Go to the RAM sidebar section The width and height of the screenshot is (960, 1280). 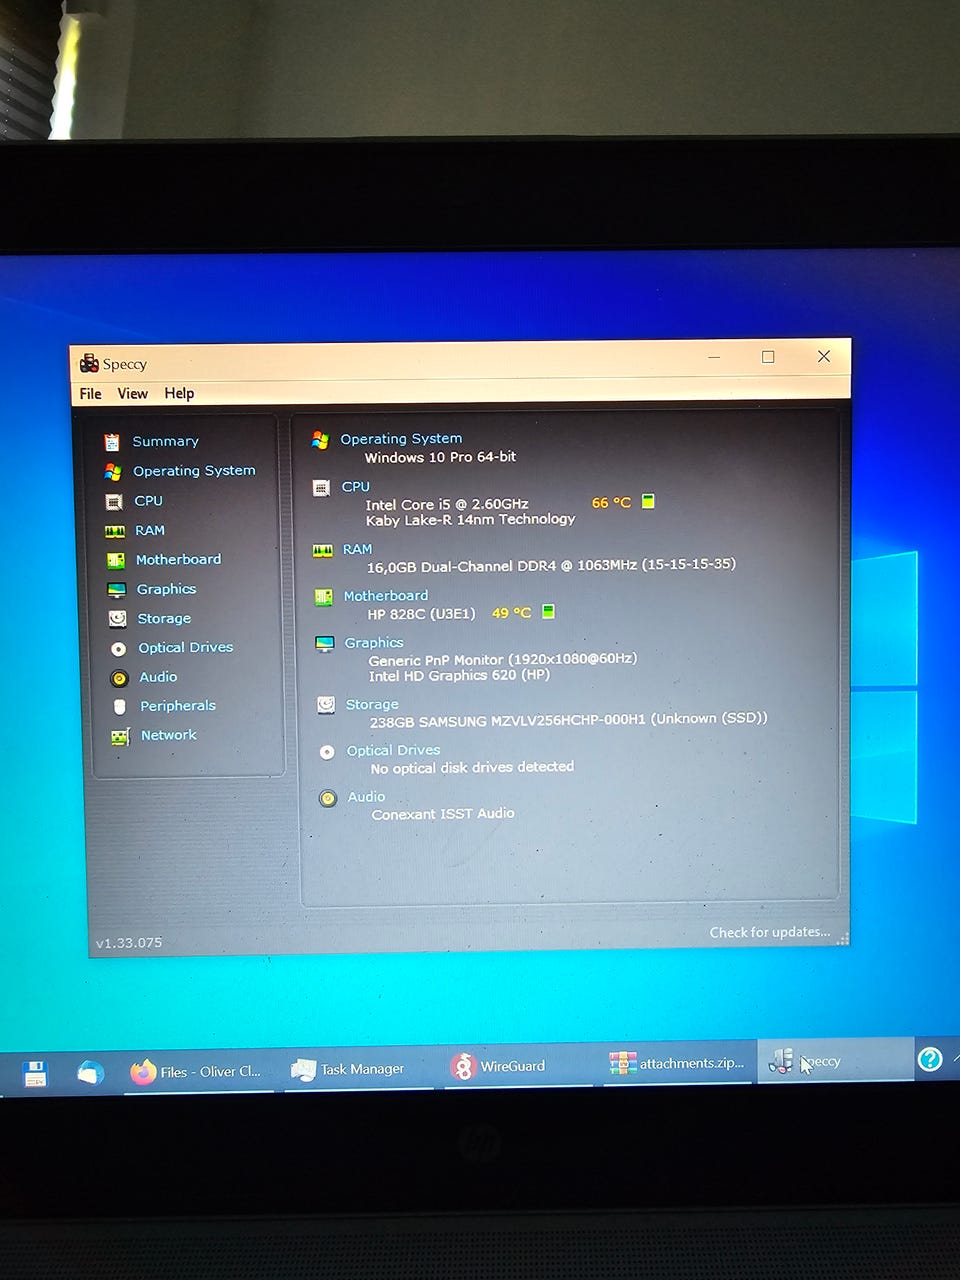150,530
